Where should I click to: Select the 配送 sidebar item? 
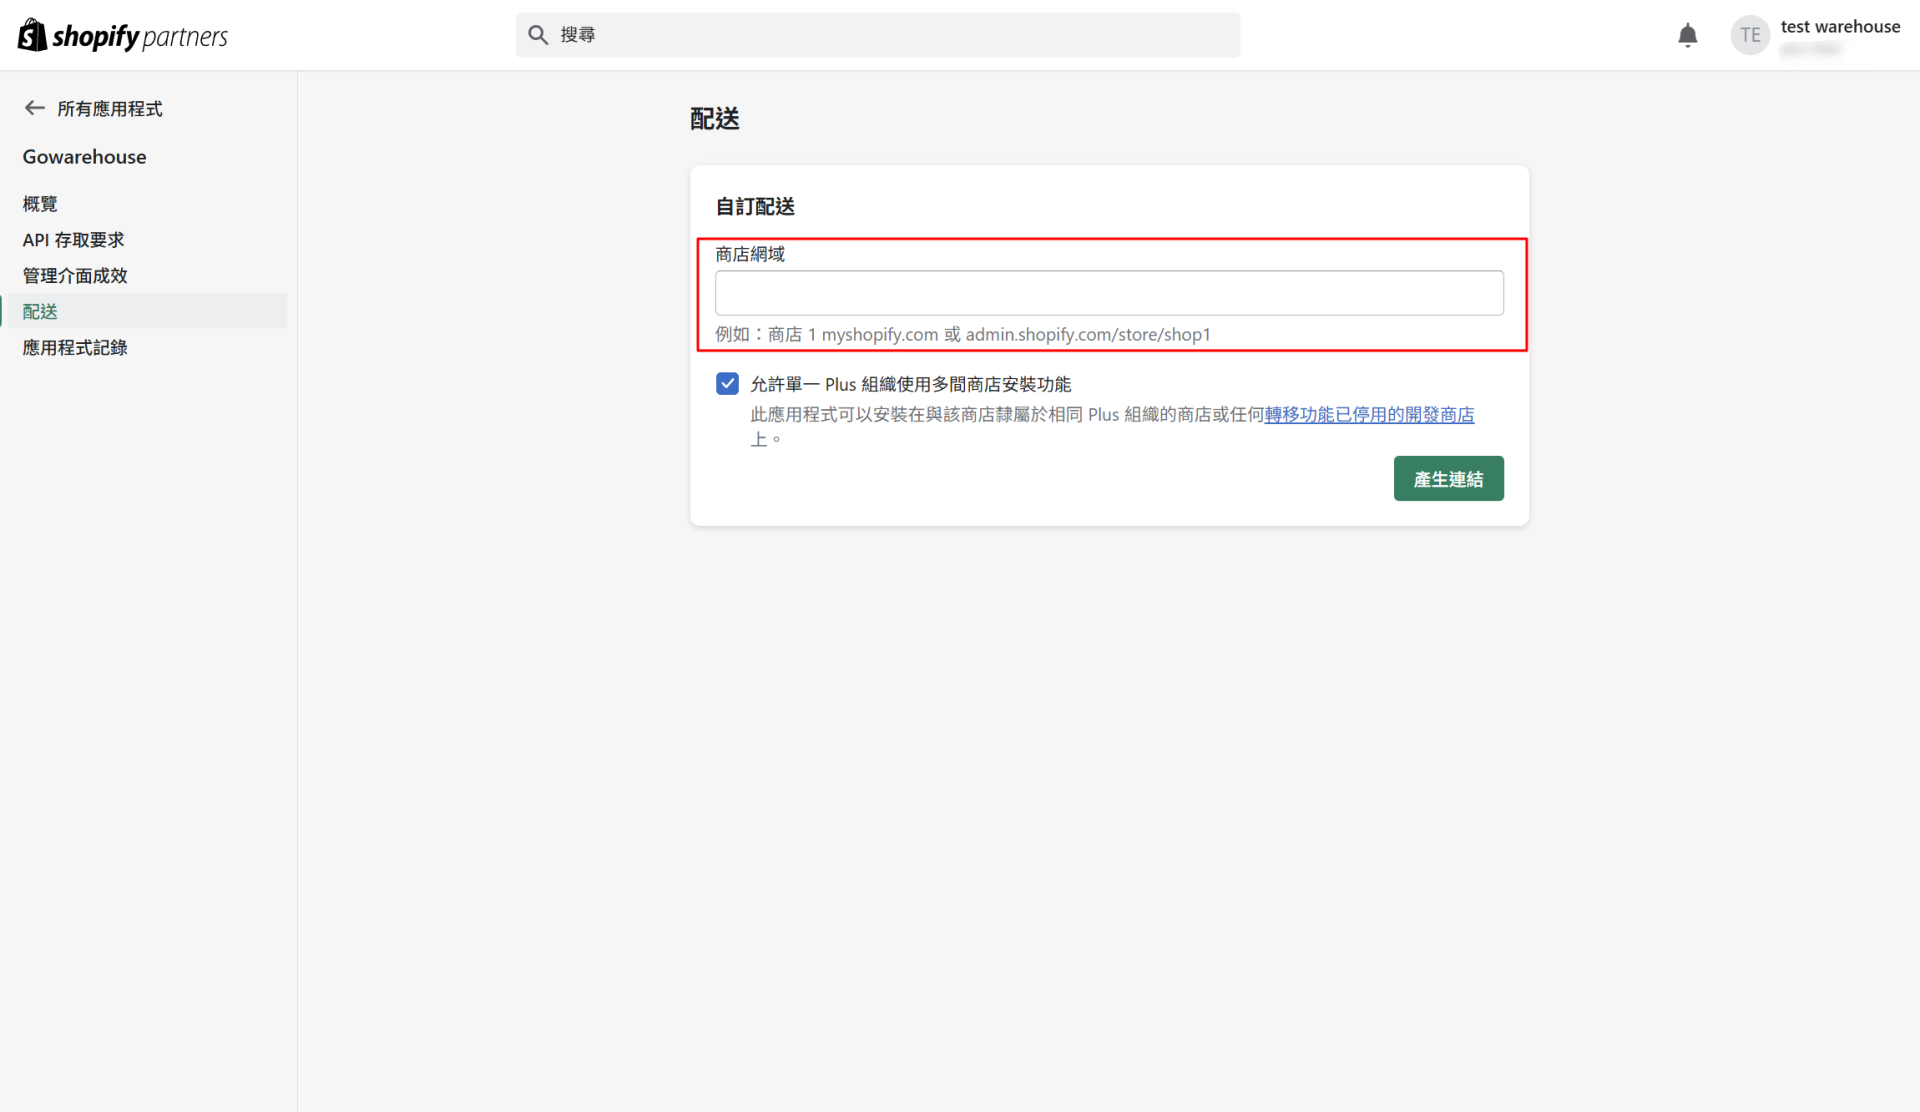pyautogui.click(x=40, y=312)
